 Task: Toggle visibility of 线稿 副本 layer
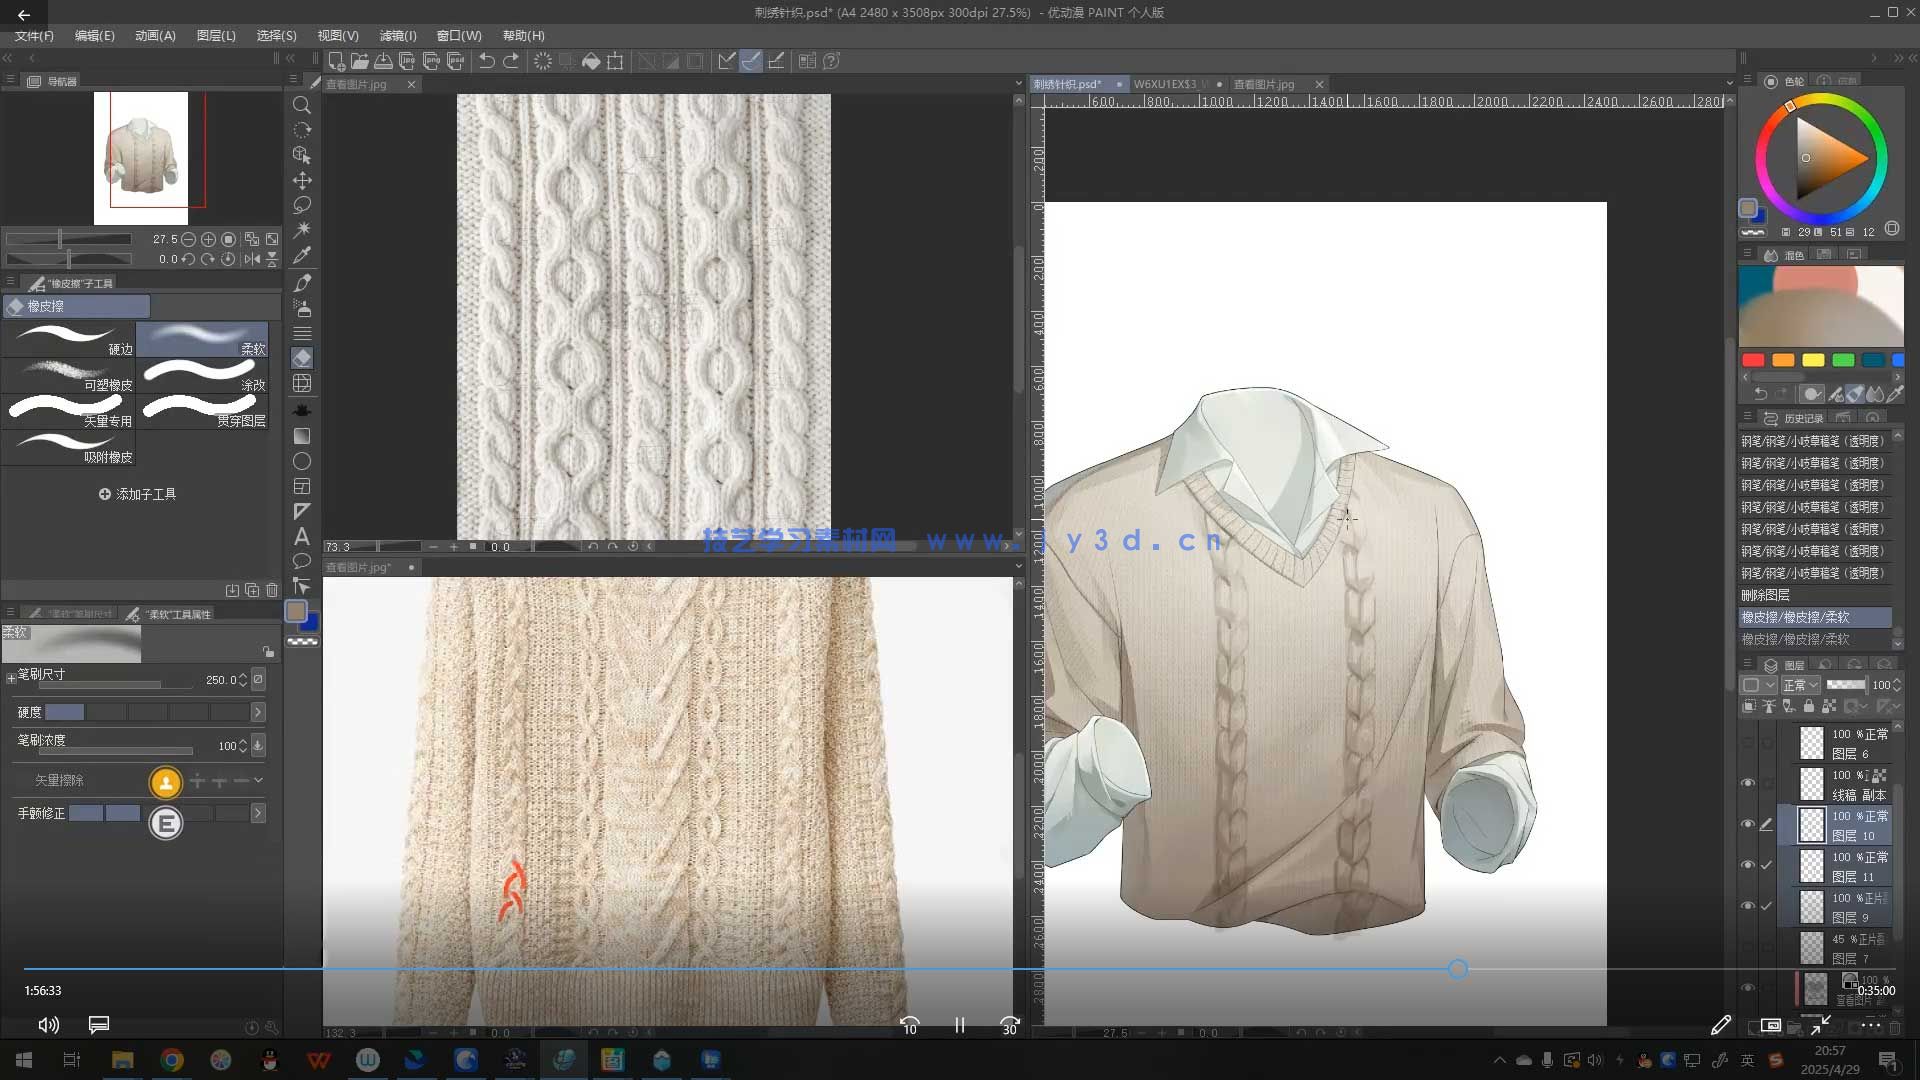click(1748, 783)
